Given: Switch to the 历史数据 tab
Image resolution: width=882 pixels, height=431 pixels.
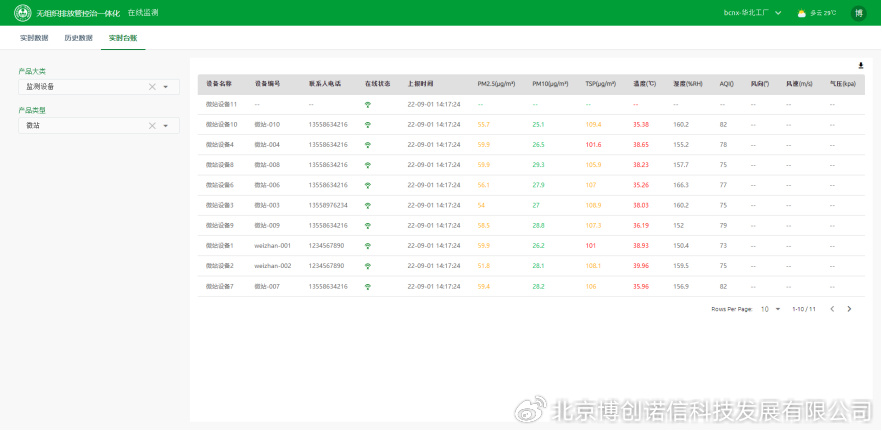Looking at the screenshot, I should [x=78, y=38].
